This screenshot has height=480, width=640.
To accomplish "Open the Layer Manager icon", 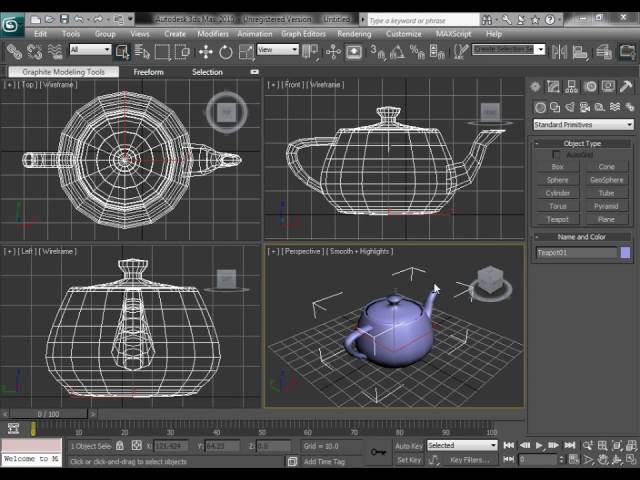I will point(604,52).
